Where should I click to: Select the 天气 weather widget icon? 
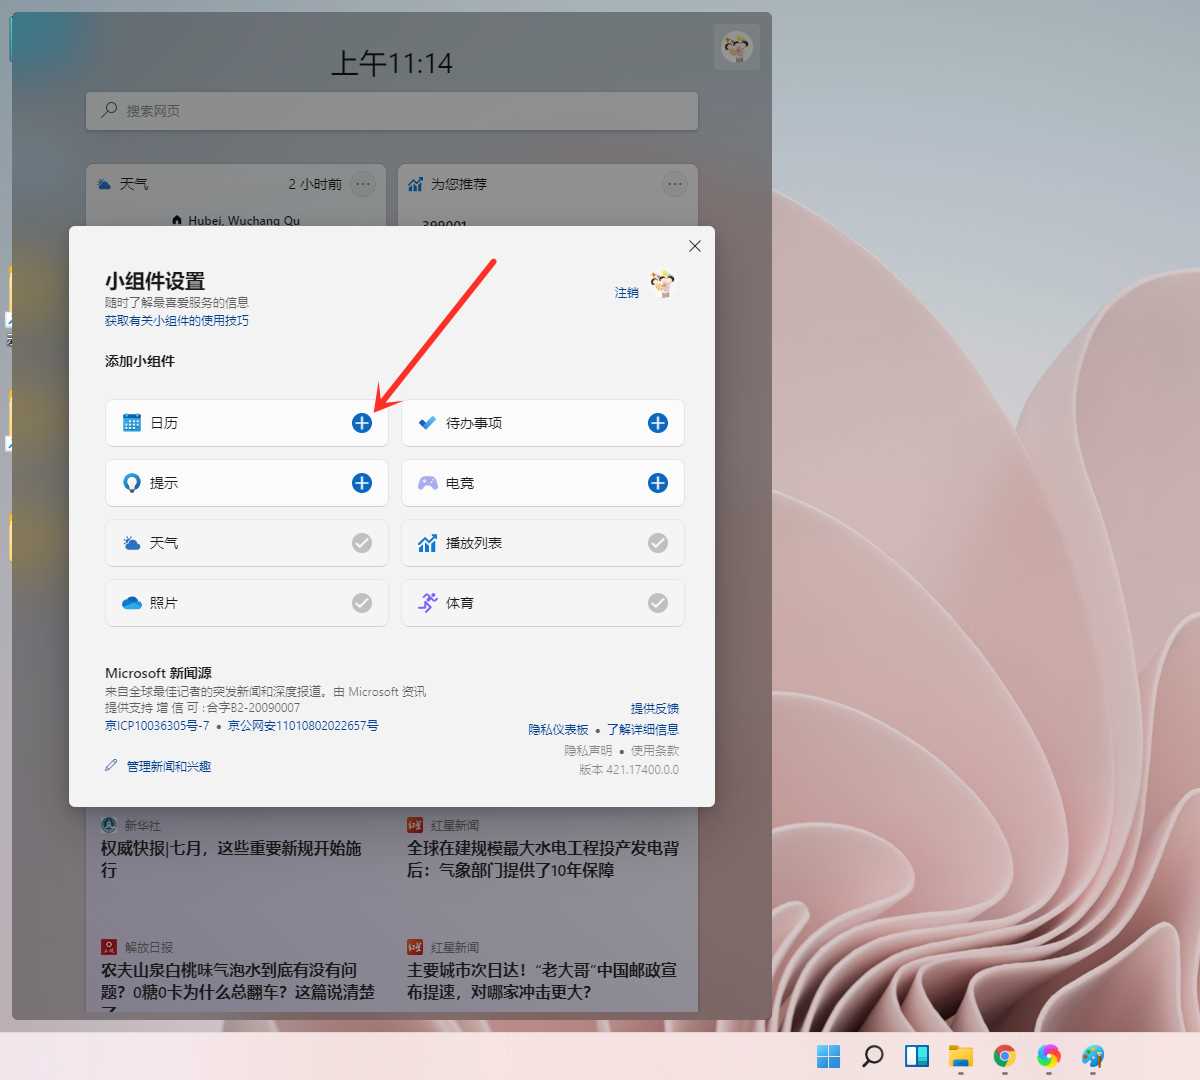click(133, 543)
